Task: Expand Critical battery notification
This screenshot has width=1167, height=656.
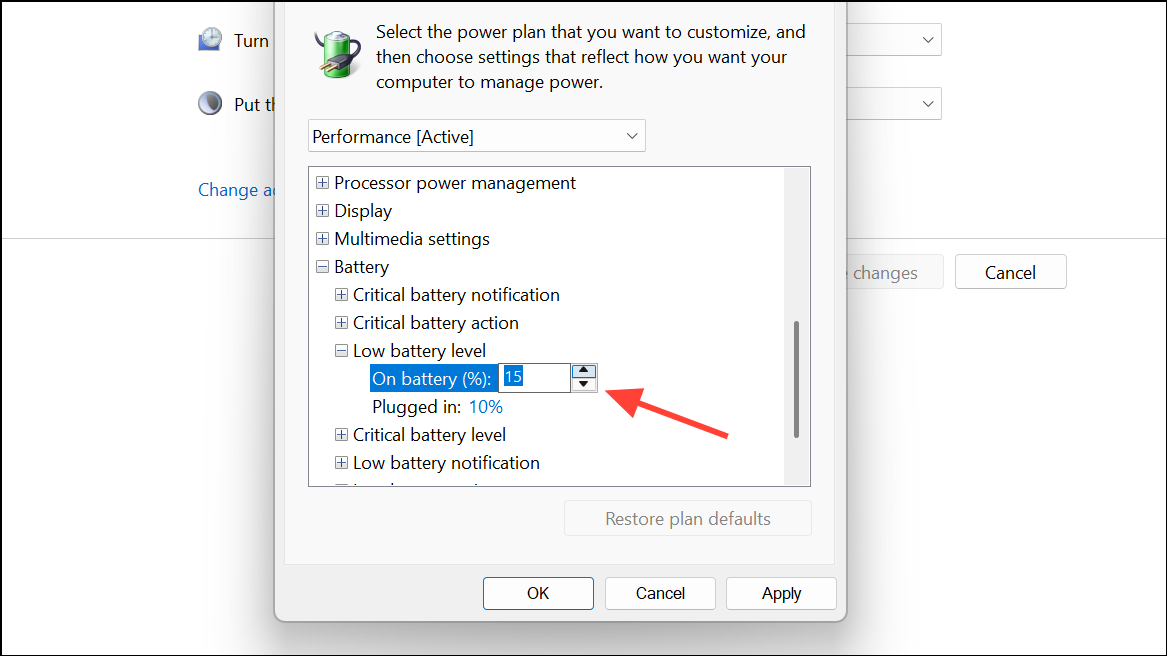Action: pyautogui.click(x=341, y=295)
